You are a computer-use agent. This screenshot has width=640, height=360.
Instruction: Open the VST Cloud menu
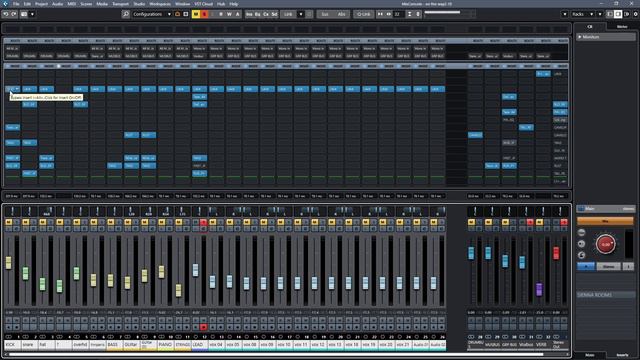203,4
